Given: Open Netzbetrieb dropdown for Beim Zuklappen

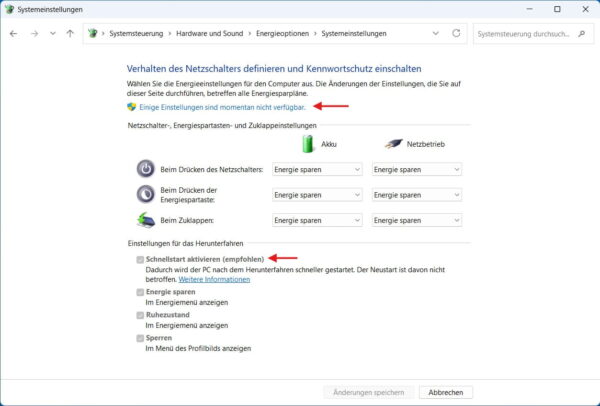Looking at the screenshot, I should coord(417,220).
